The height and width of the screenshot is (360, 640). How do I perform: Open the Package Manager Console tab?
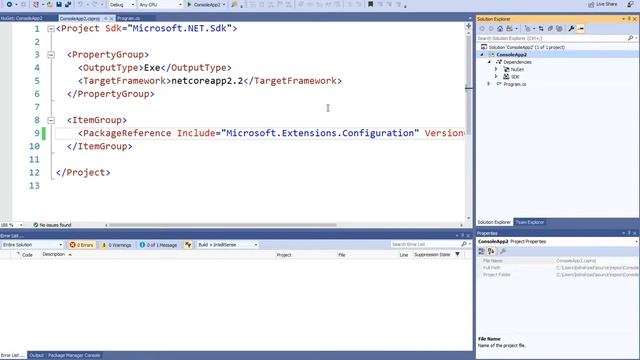tap(74, 356)
